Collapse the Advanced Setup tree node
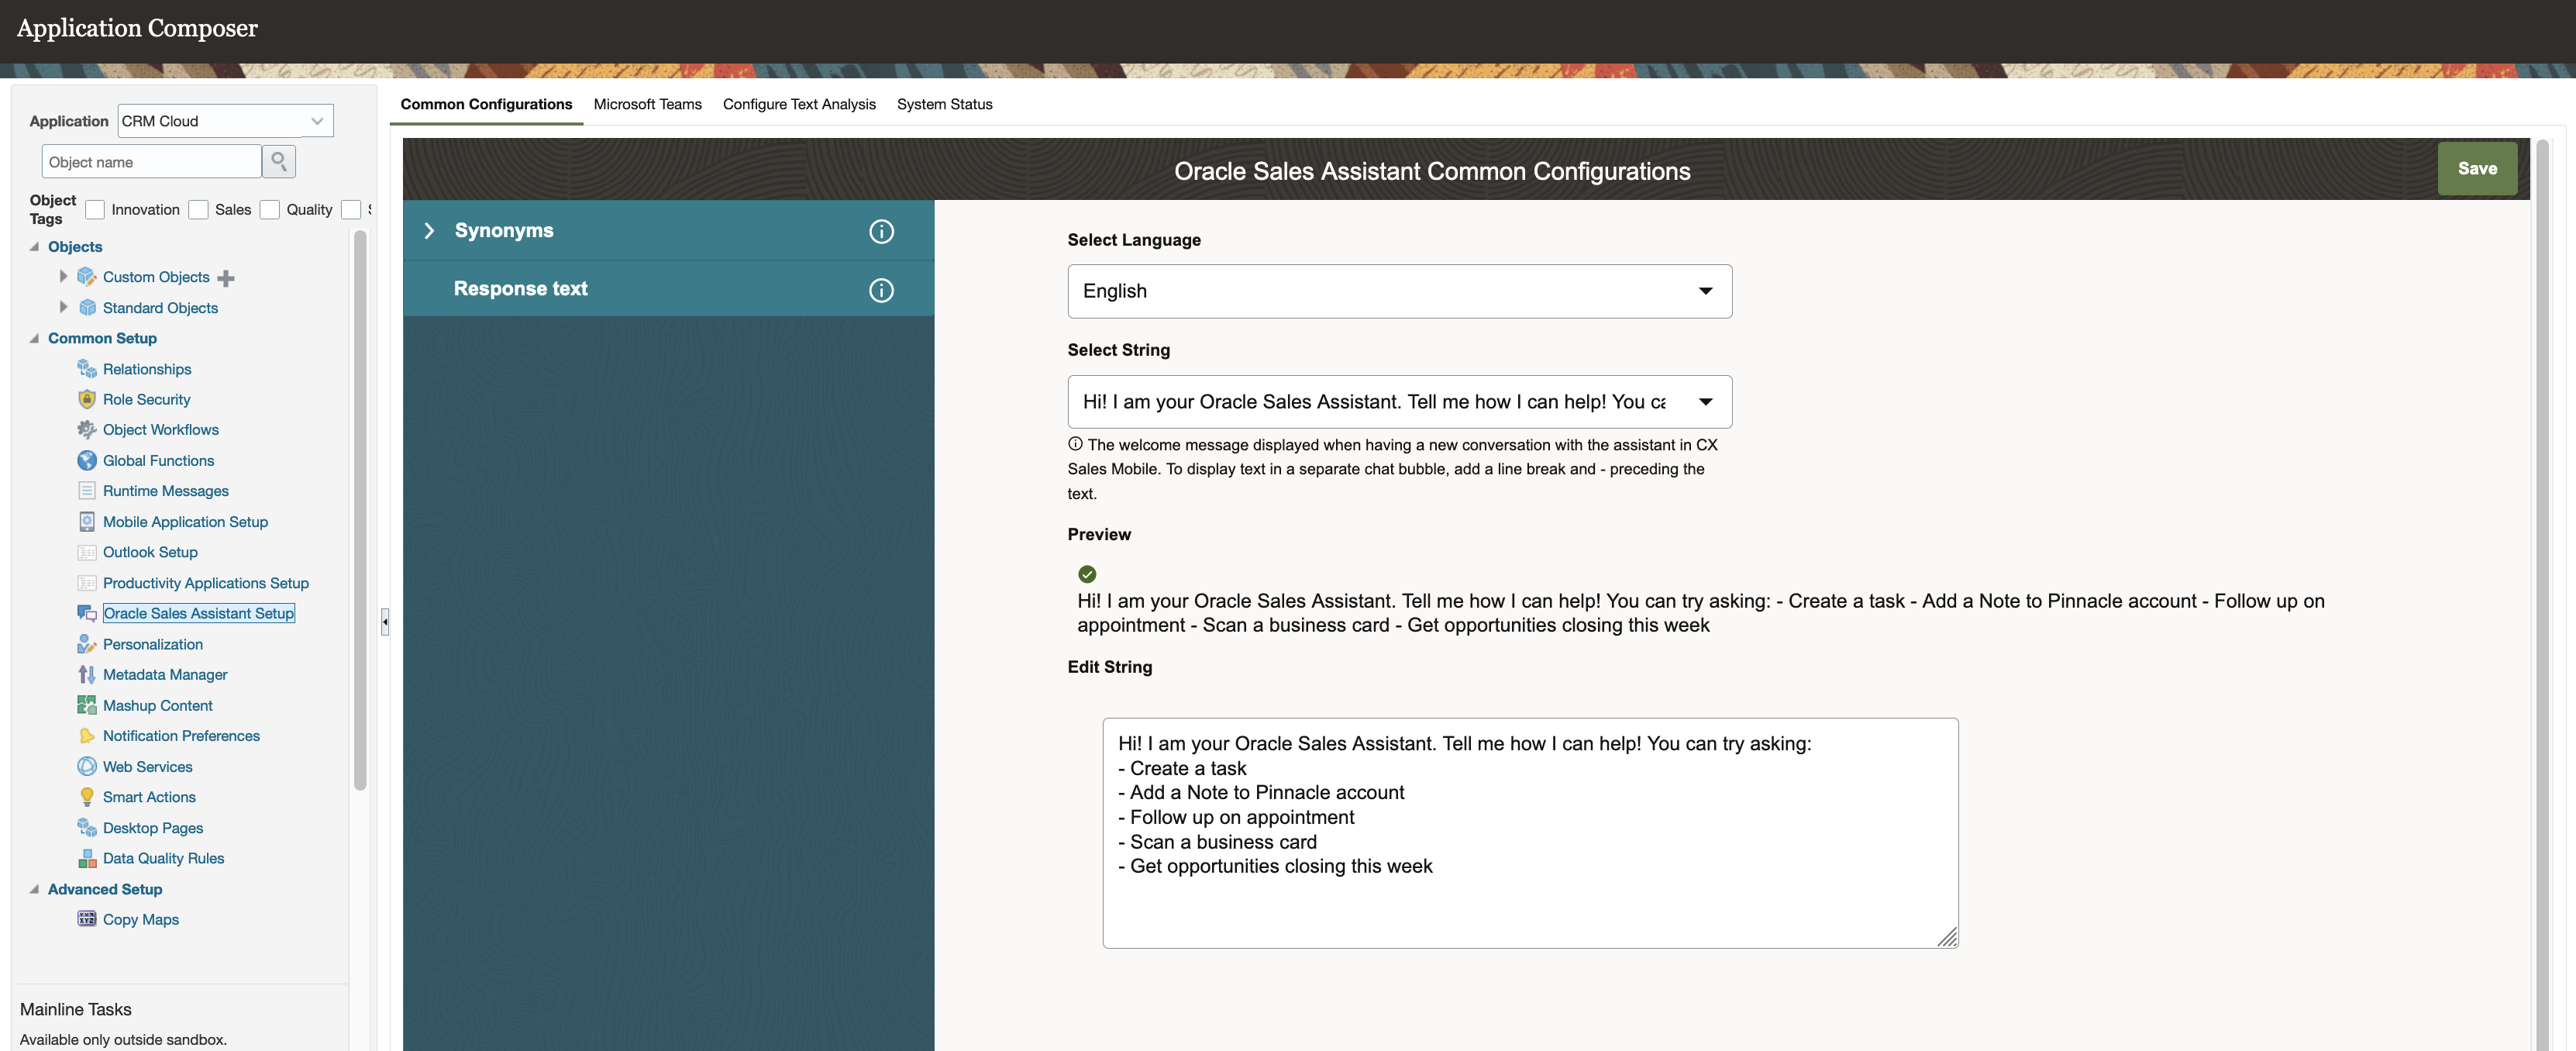The width and height of the screenshot is (2576, 1051). click(34, 889)
